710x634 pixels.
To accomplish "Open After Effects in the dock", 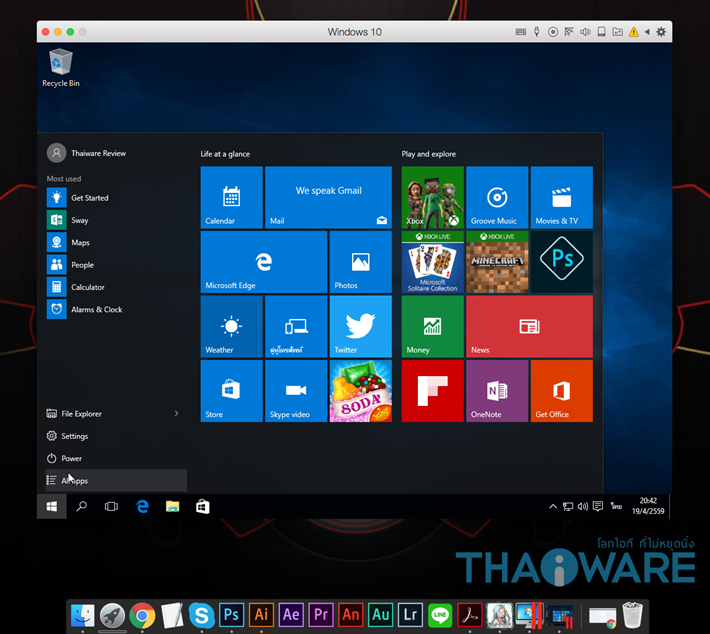I will 291,615.
